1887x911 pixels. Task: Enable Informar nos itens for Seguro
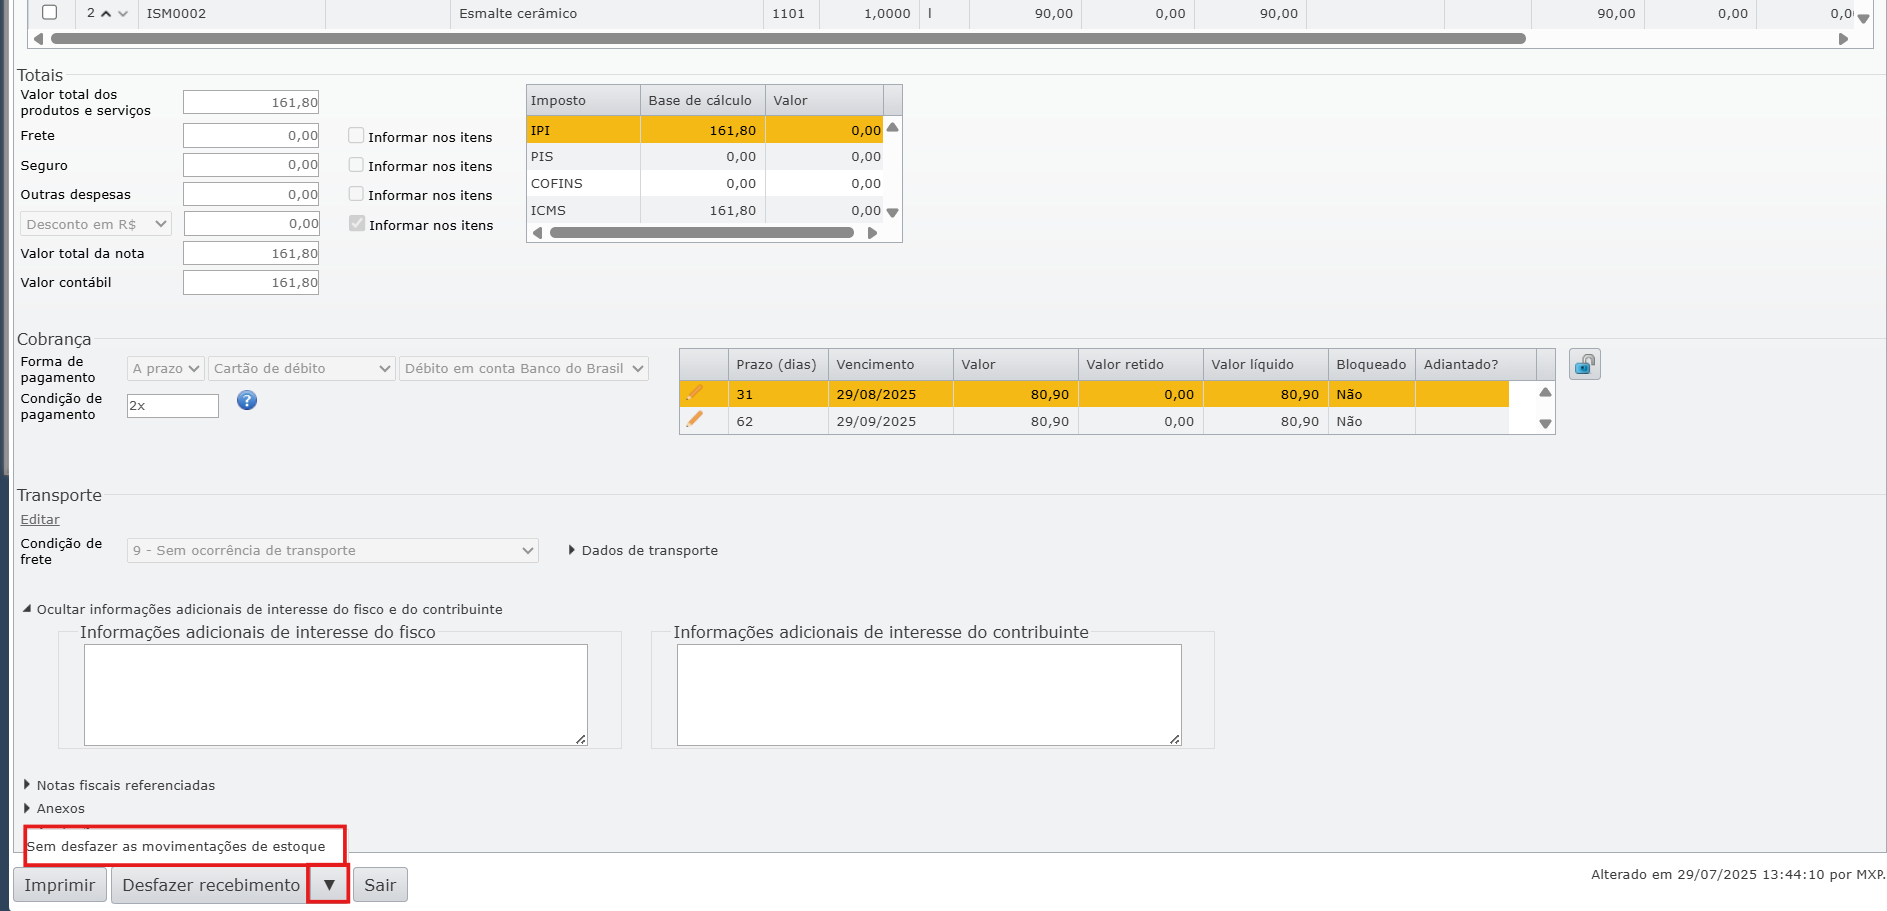356,164
